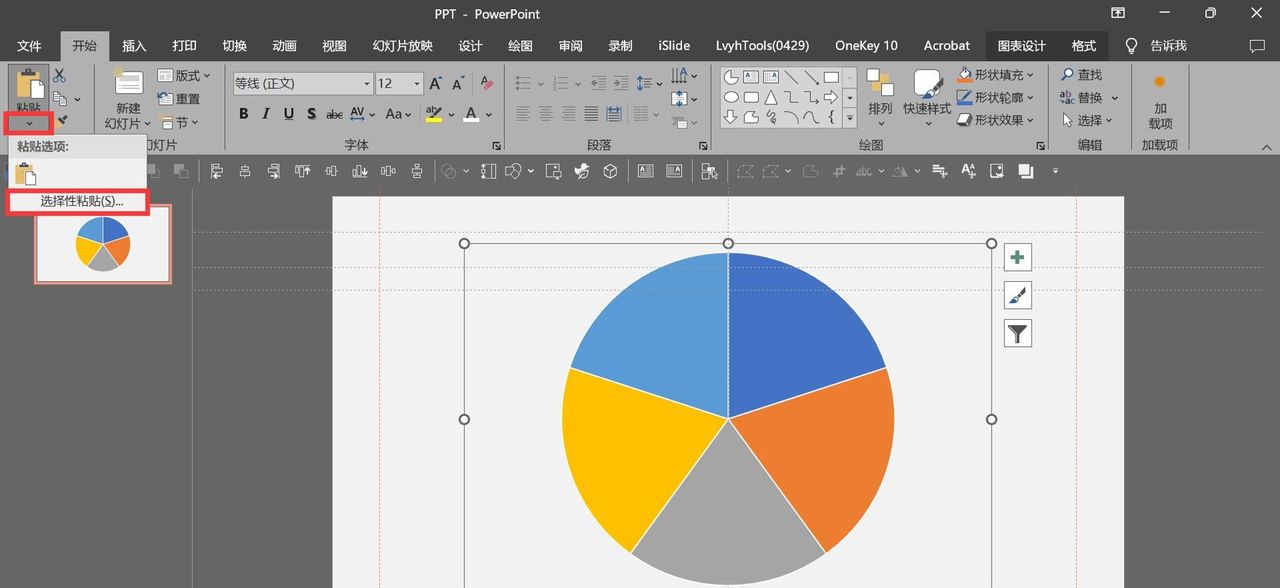
Task: Click the Chart Elements plus button
Action: point(1017,257)
